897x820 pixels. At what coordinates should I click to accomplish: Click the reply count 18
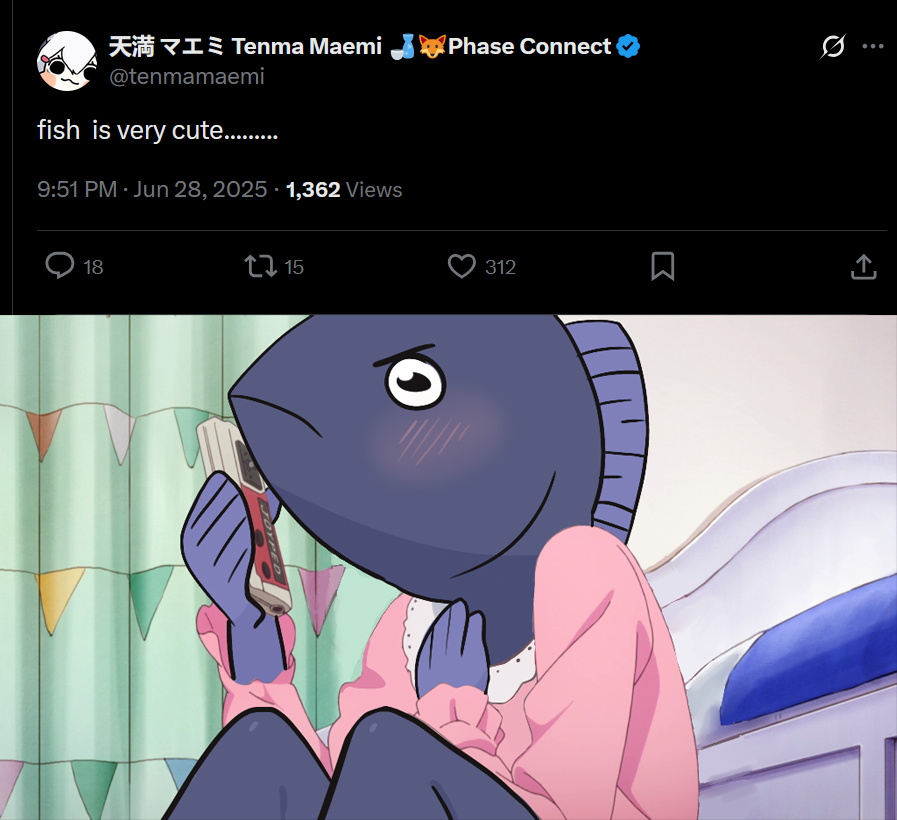click(93, 267)
